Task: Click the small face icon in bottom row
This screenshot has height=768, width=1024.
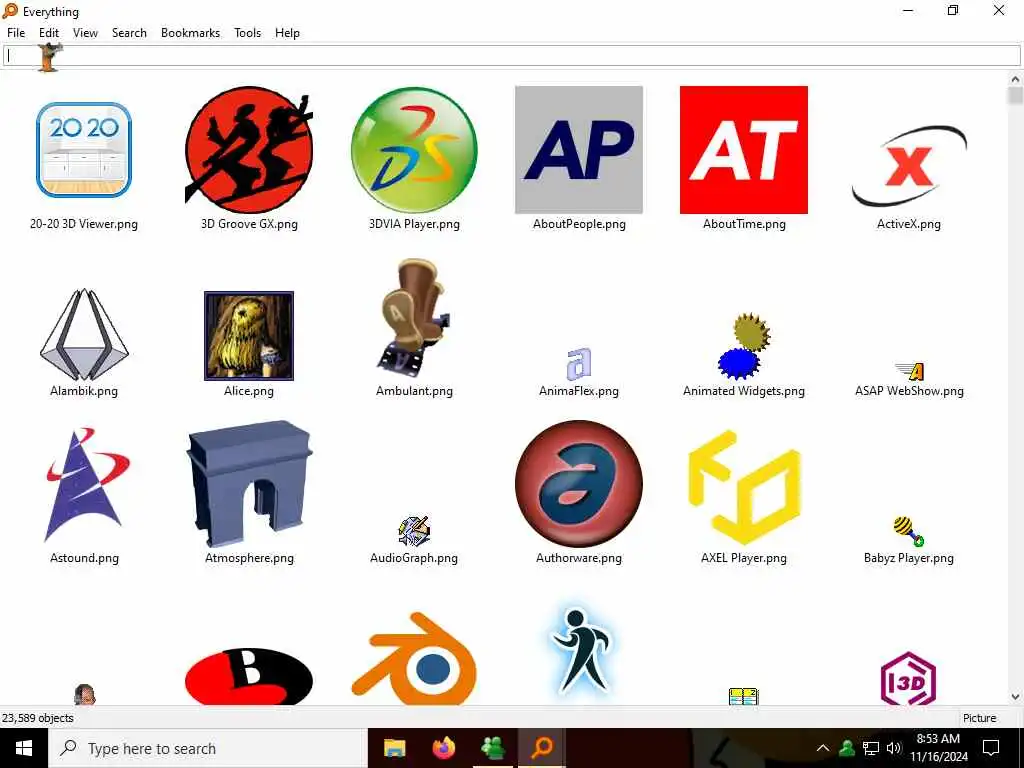Action: pos(84,694)
